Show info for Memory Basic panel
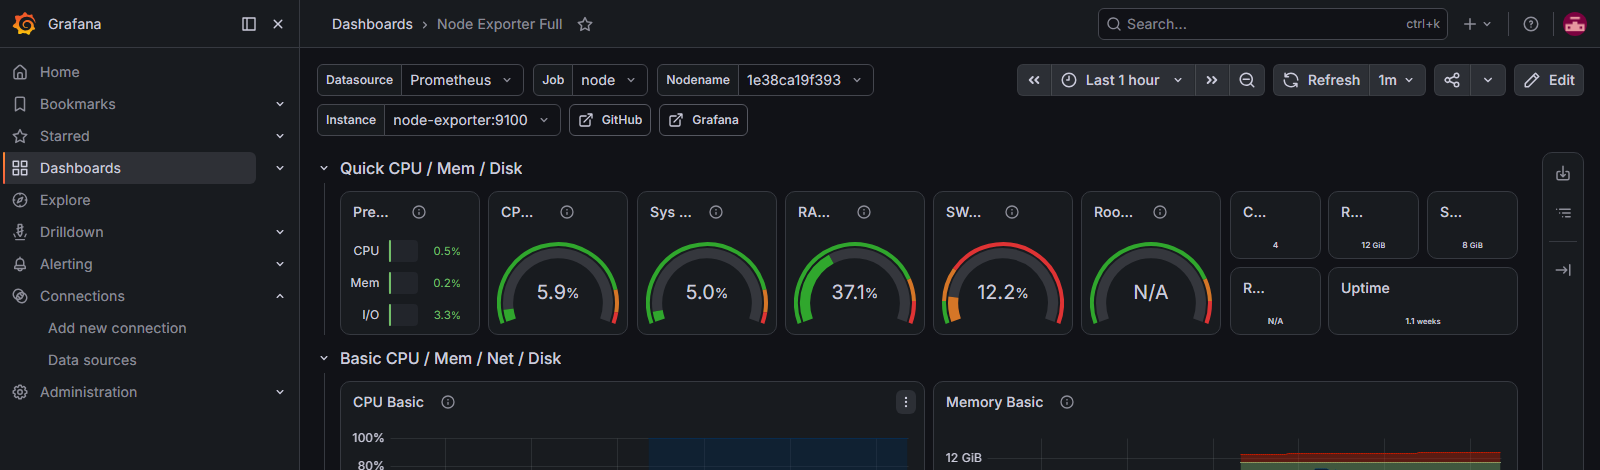 tap(1067, 402)
